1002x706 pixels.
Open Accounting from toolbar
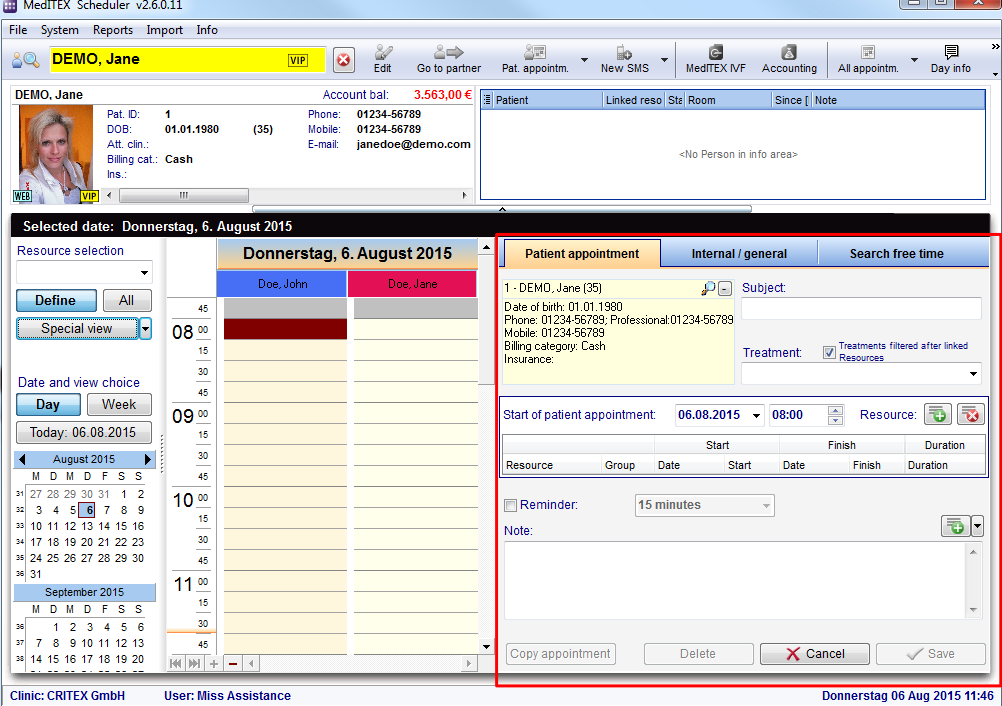pos(789,59)
